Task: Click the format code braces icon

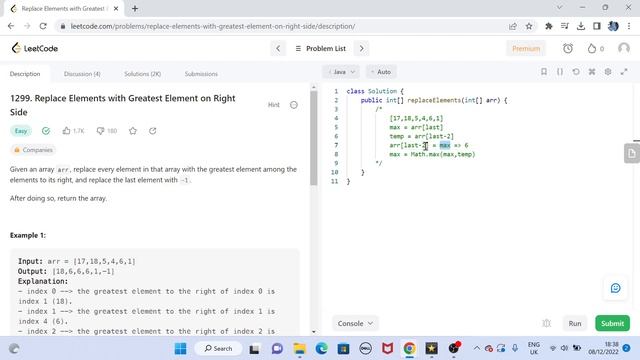Action: coord(560,72)
